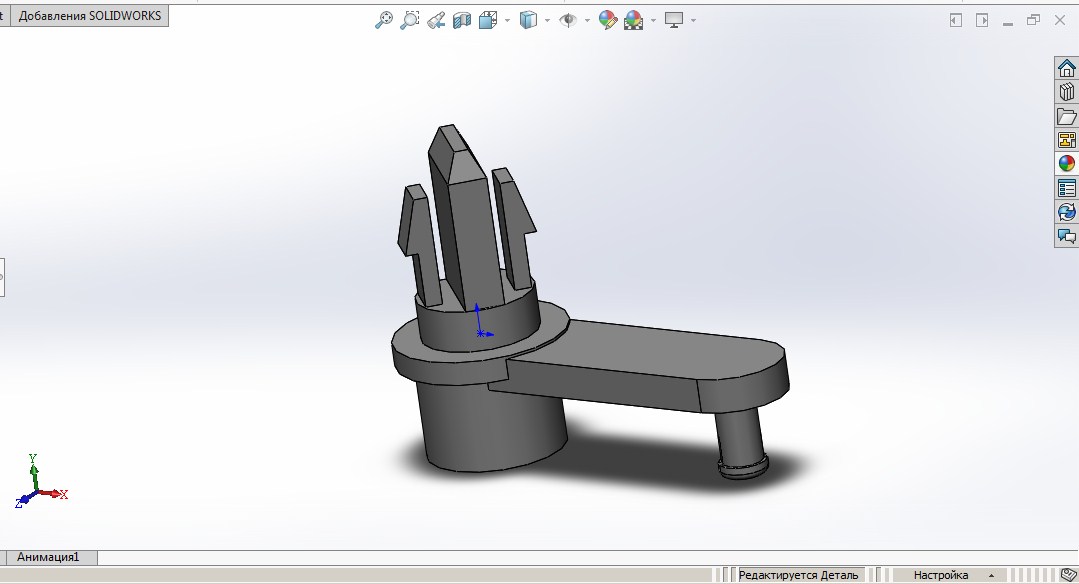Click the Редактируется Деталь status text
The height and width of the screenshot is (584, 1079).
coord(798,575)
